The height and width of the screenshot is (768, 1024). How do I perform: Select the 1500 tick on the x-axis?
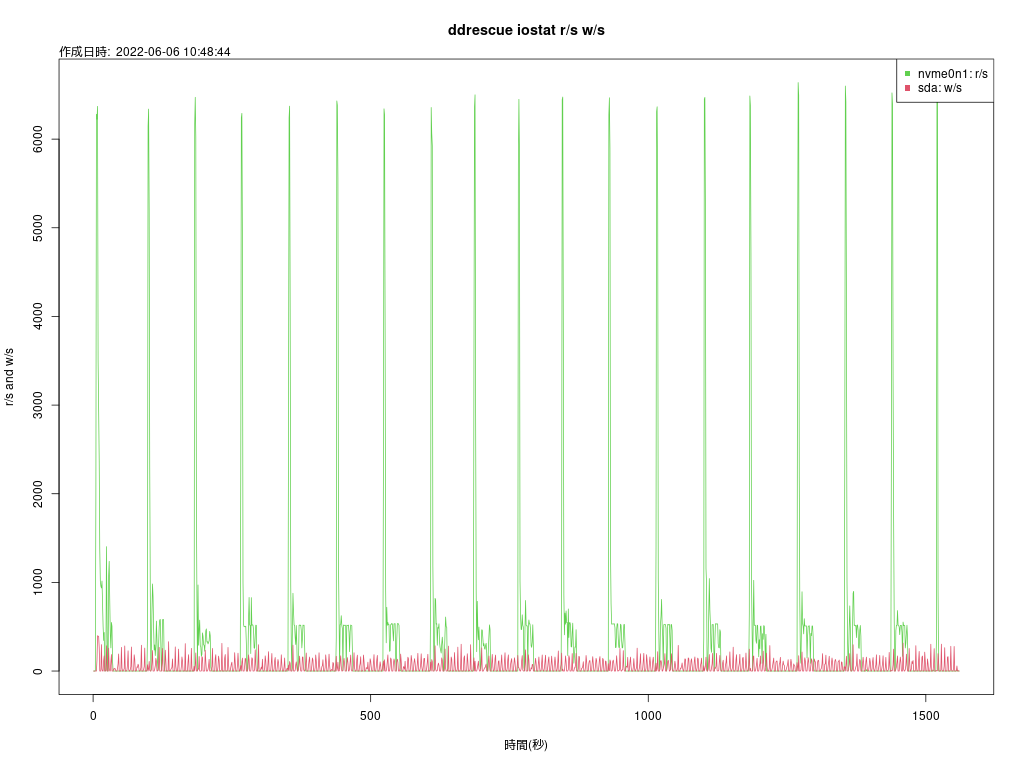tap(926, 716)
